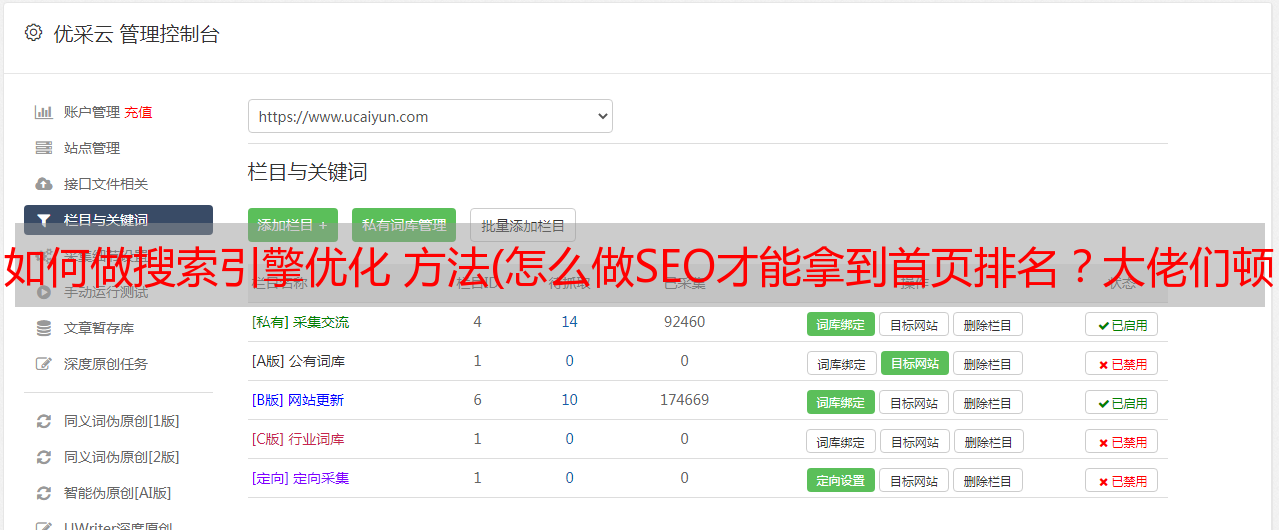Open 深度原创任务 in the sidebar
Viewport: 1279px width, 530px height.
(x=106, y=364)
